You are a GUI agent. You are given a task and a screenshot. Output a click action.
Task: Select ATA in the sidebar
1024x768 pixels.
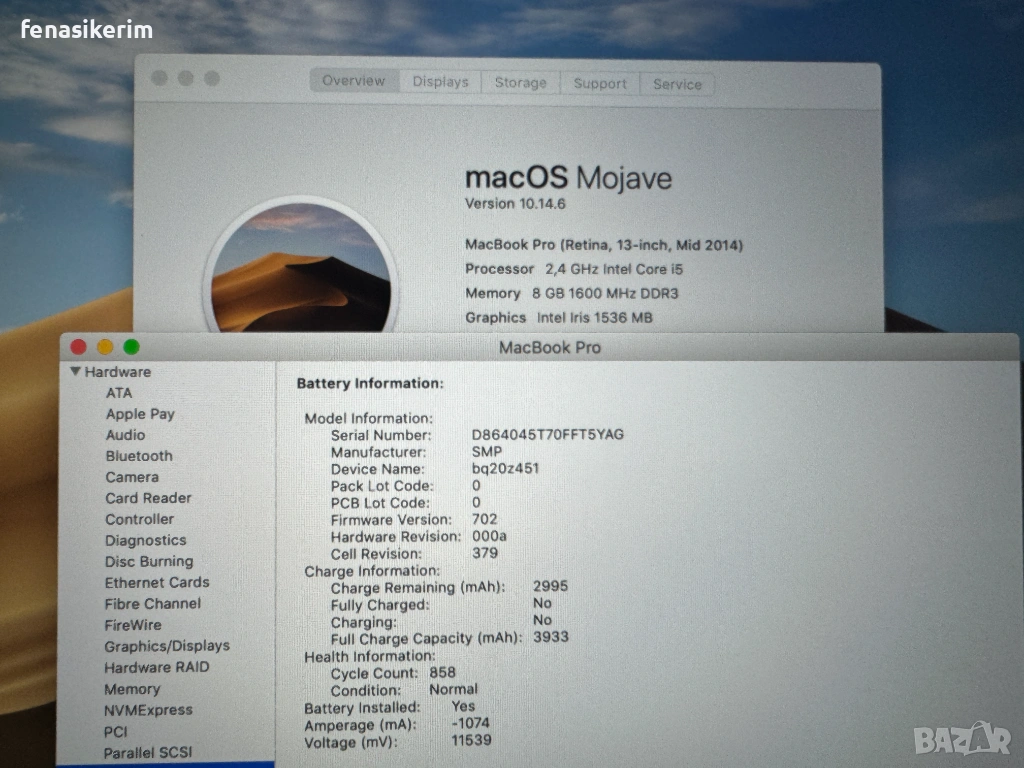[119, 393]
